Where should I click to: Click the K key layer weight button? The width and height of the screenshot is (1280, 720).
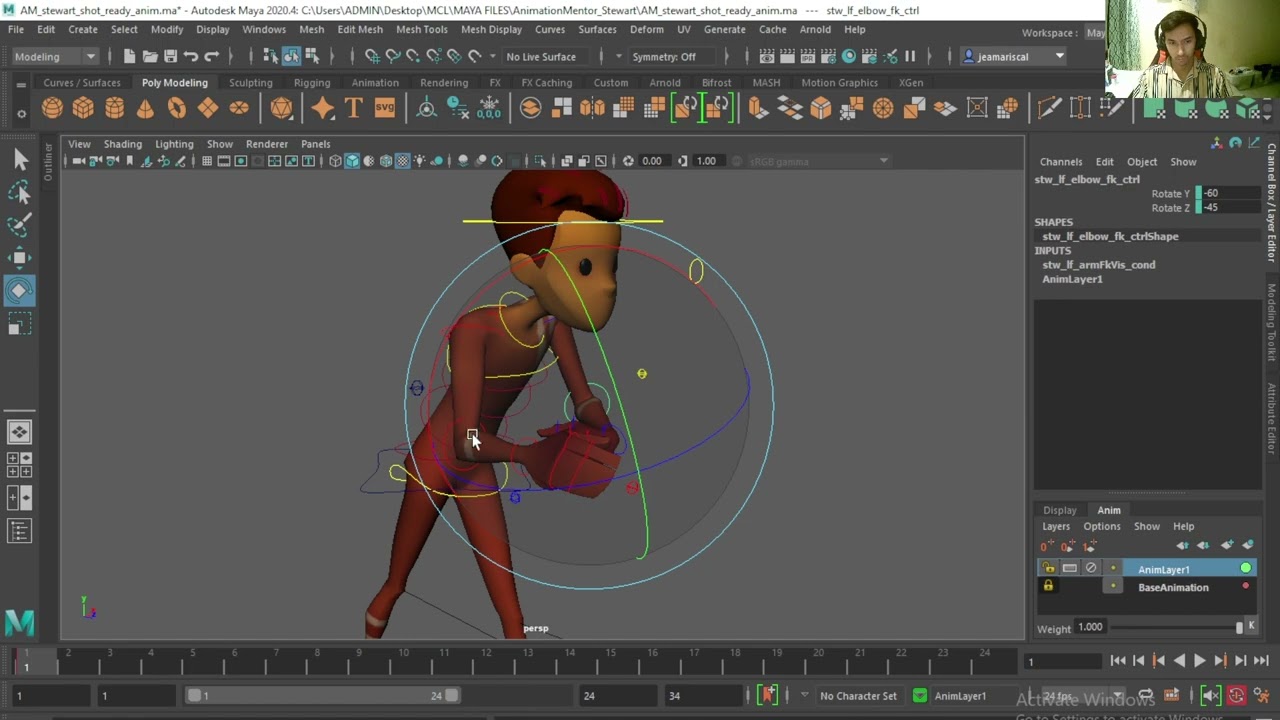click(x=1251, y=626)
